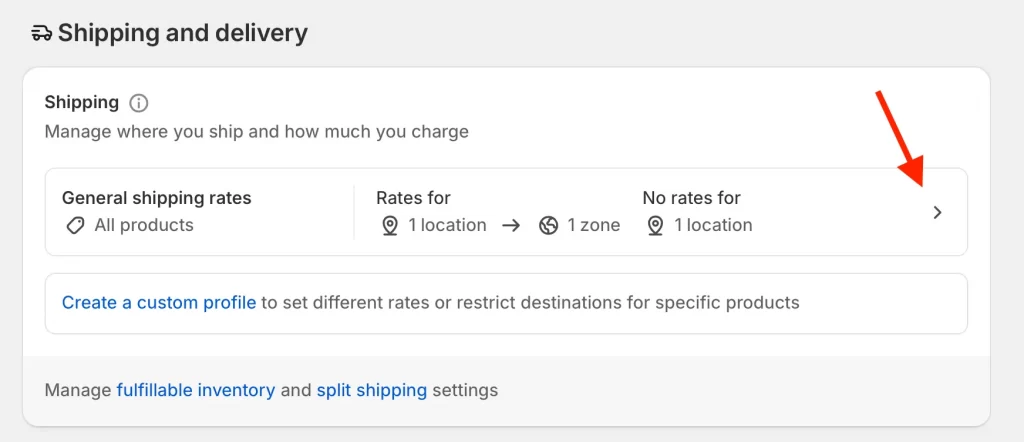Open the Create a custom profile link
The width and height of the screenshot is (1024, 442).
point(159,302)
